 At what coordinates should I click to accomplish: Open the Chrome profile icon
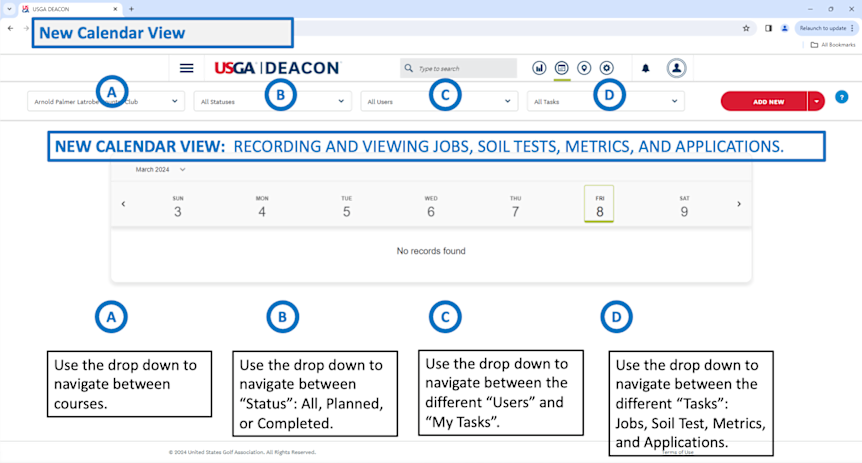784,28
